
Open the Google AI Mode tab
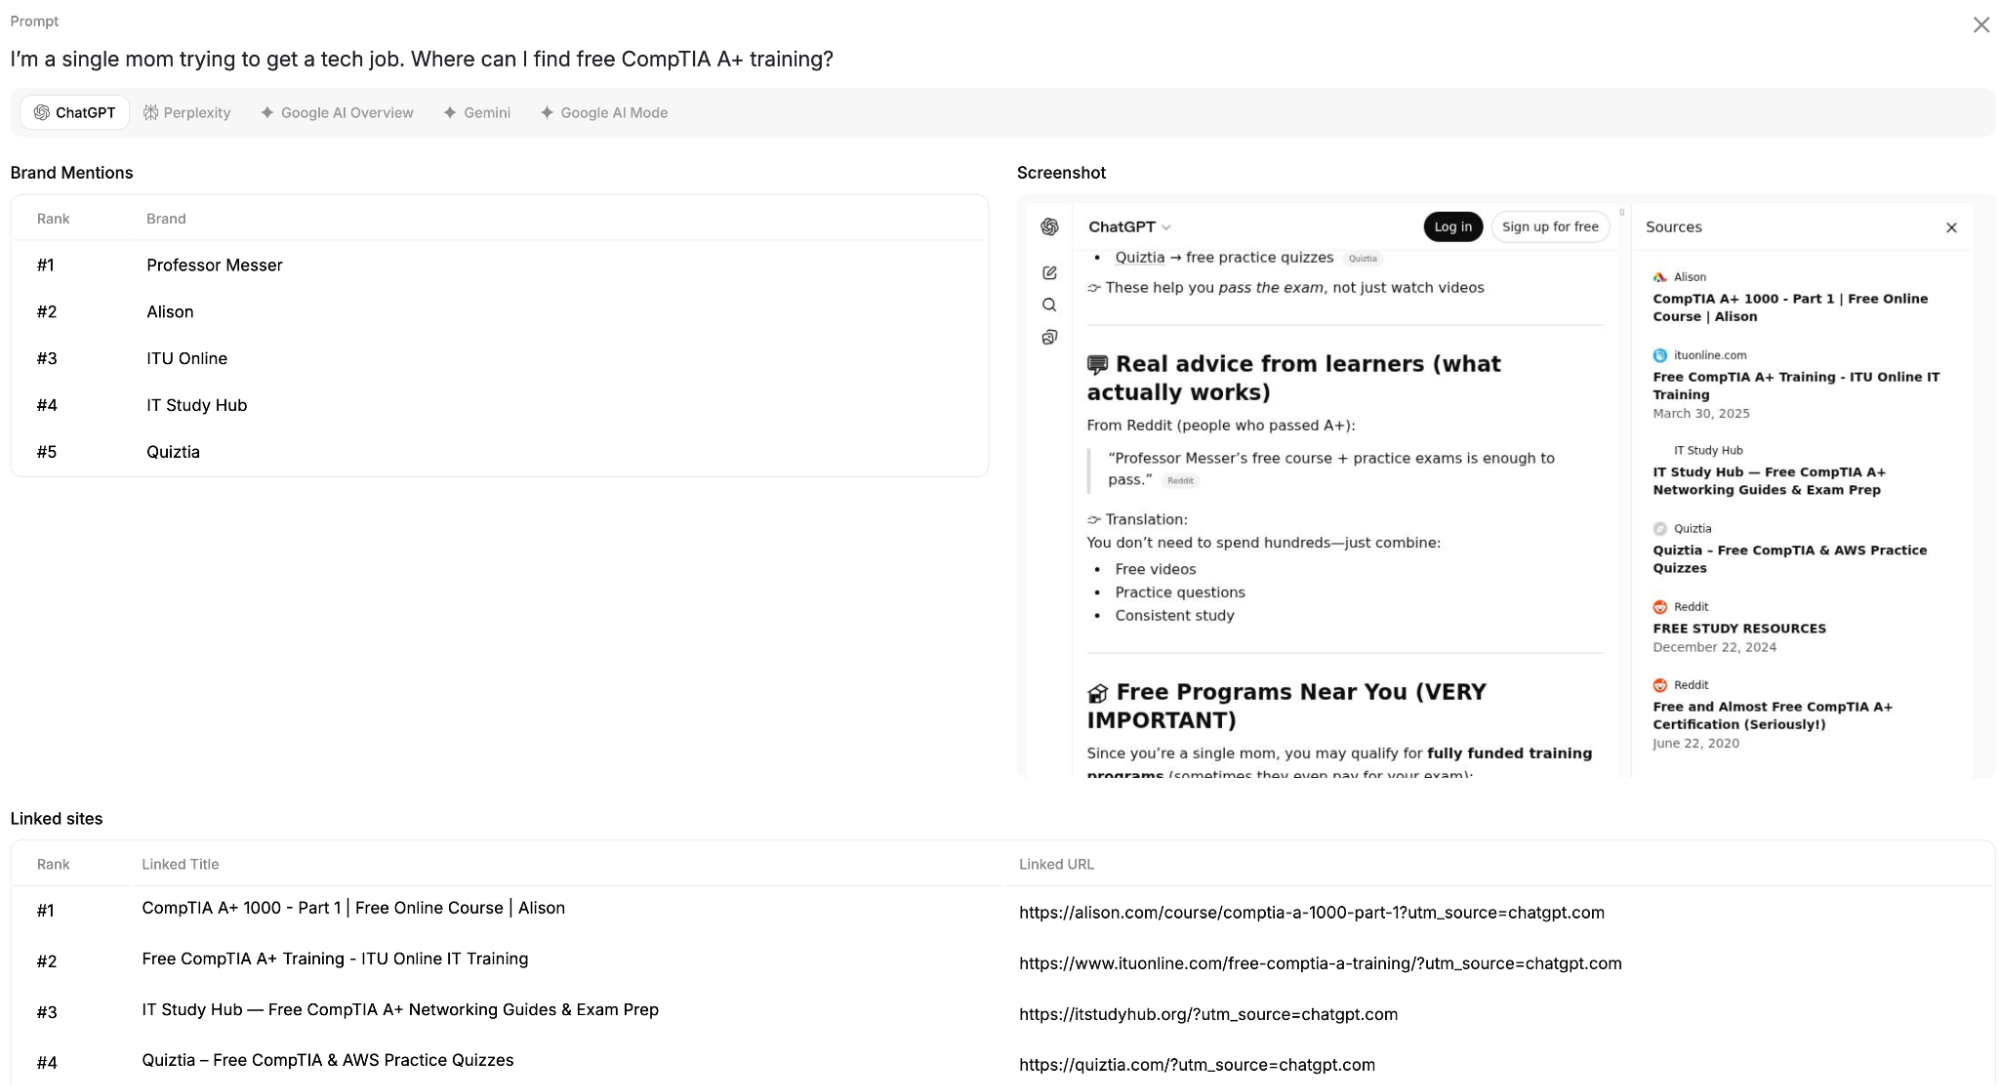tap(604, 113)
